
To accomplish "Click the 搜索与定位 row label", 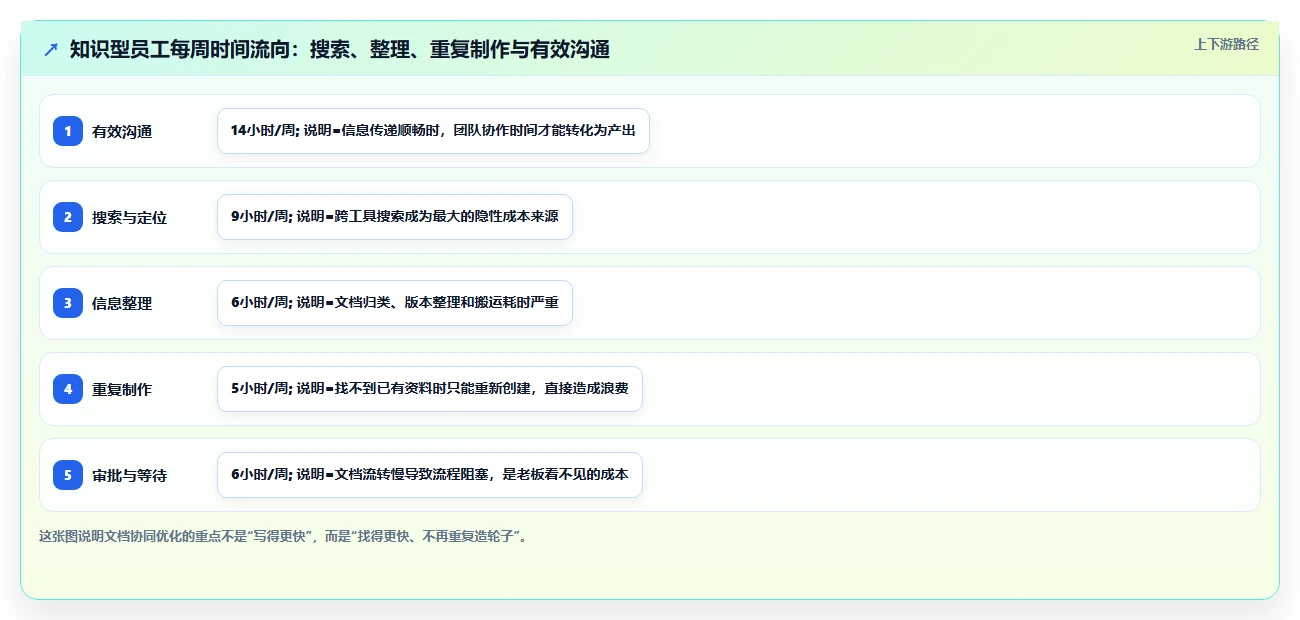I will pos(129,217).
